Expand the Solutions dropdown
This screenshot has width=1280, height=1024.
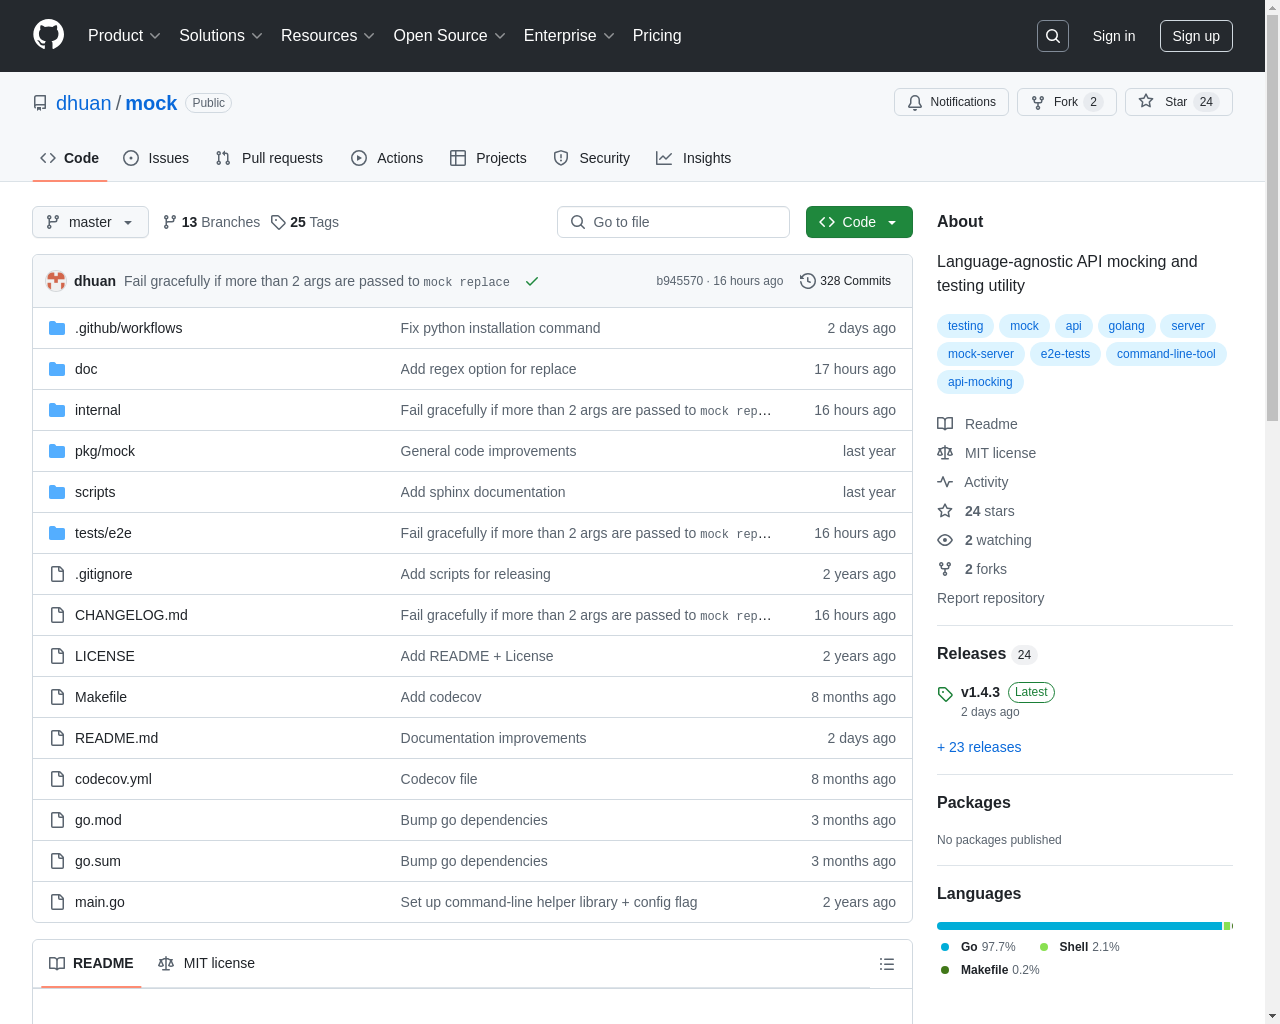(x=221, y=36)
